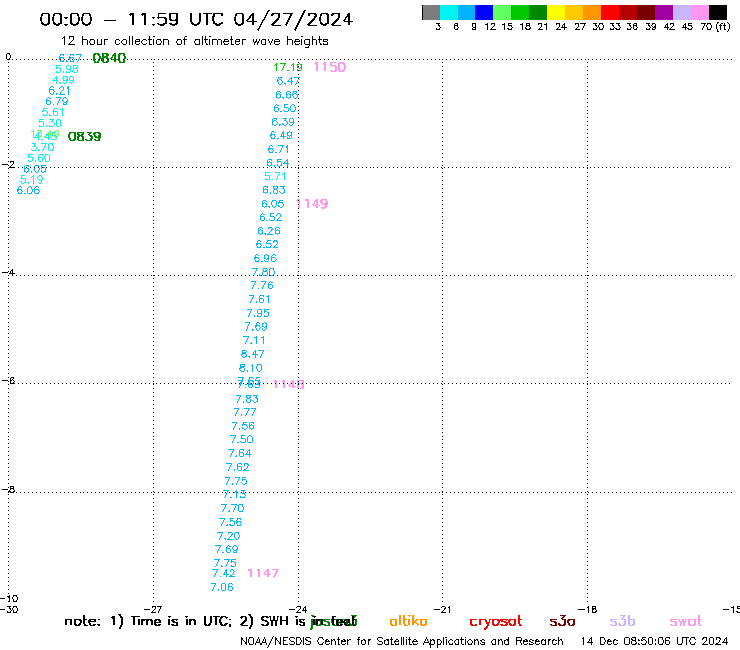Viewport: 740px width, 650px height.
Task: Click wave height value 7.11
Action: point(254,340)
